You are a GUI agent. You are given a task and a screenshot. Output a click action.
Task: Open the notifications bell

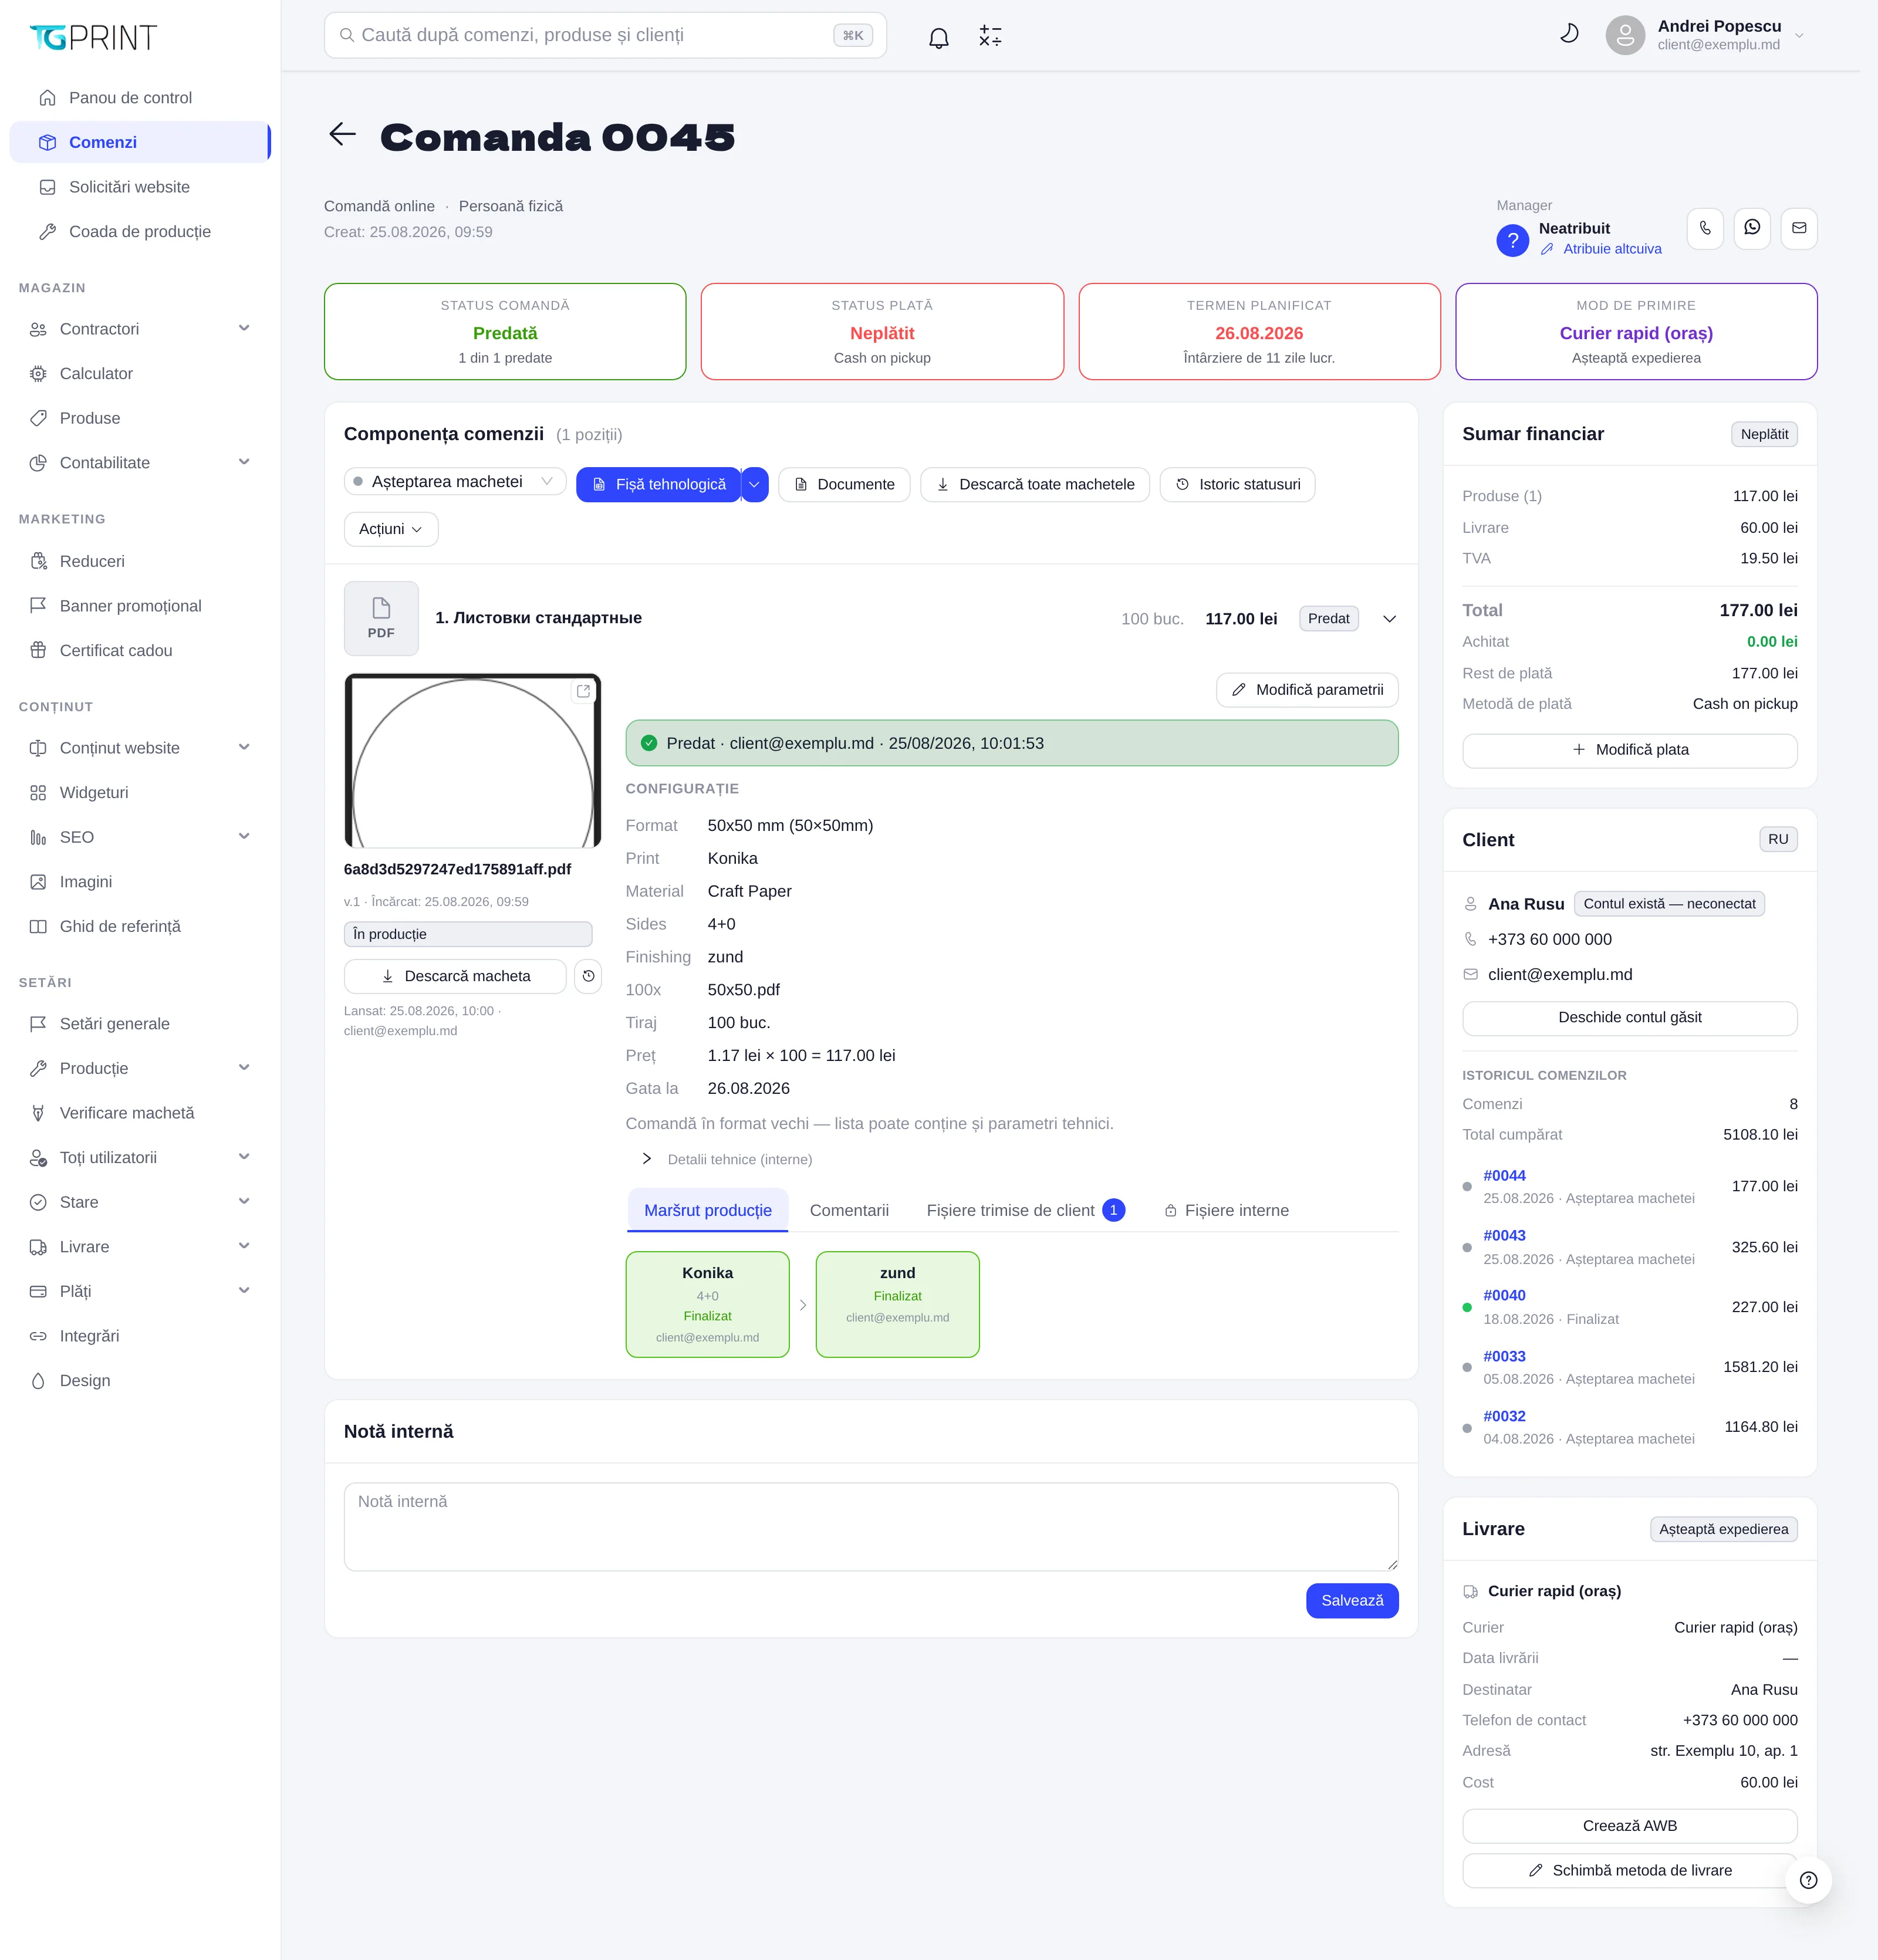938,37
